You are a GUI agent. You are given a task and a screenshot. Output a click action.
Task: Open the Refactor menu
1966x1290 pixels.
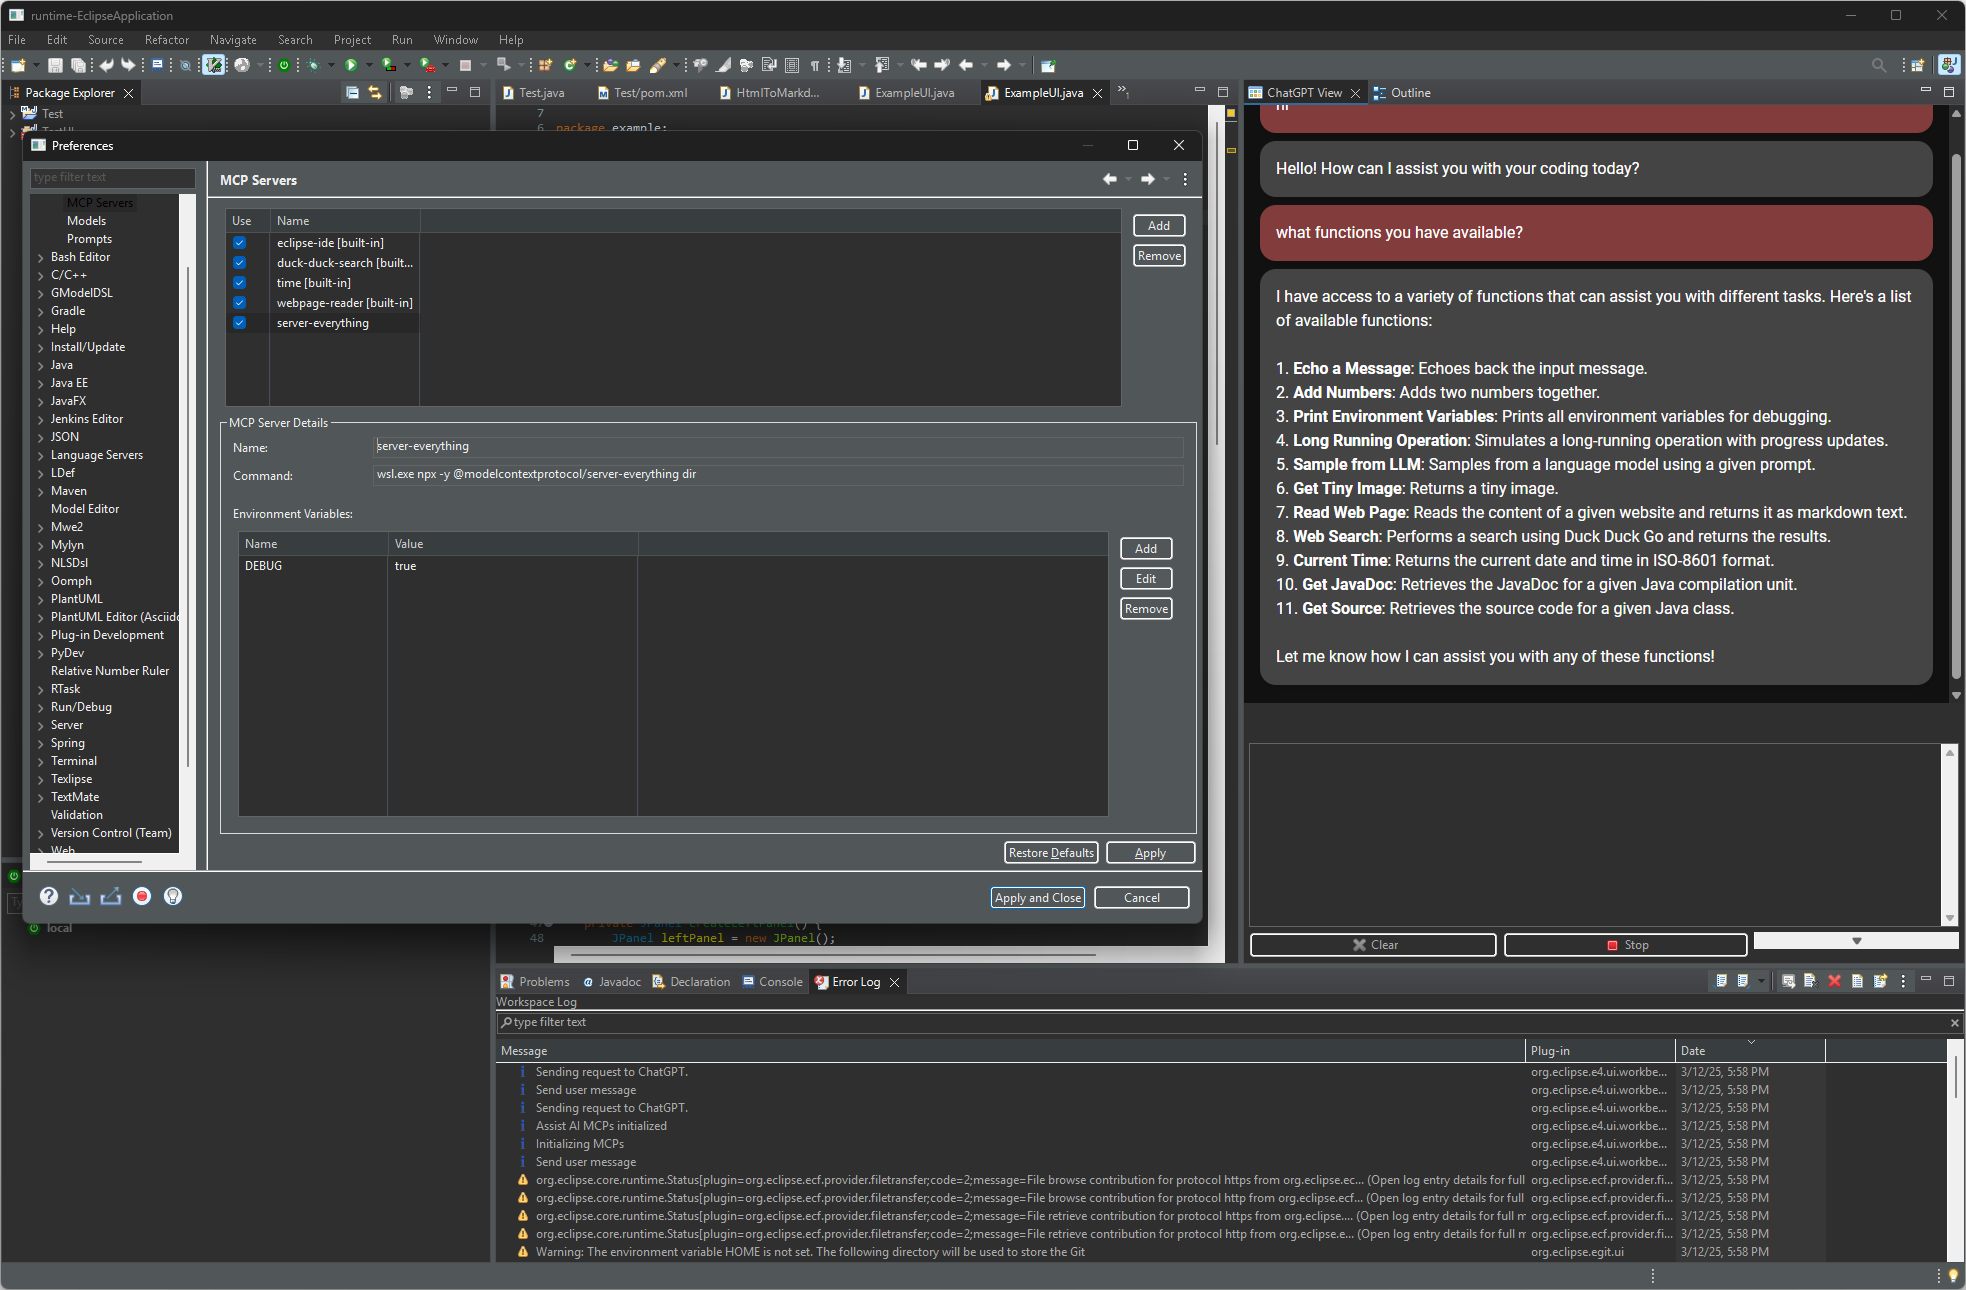coord(166,40)
